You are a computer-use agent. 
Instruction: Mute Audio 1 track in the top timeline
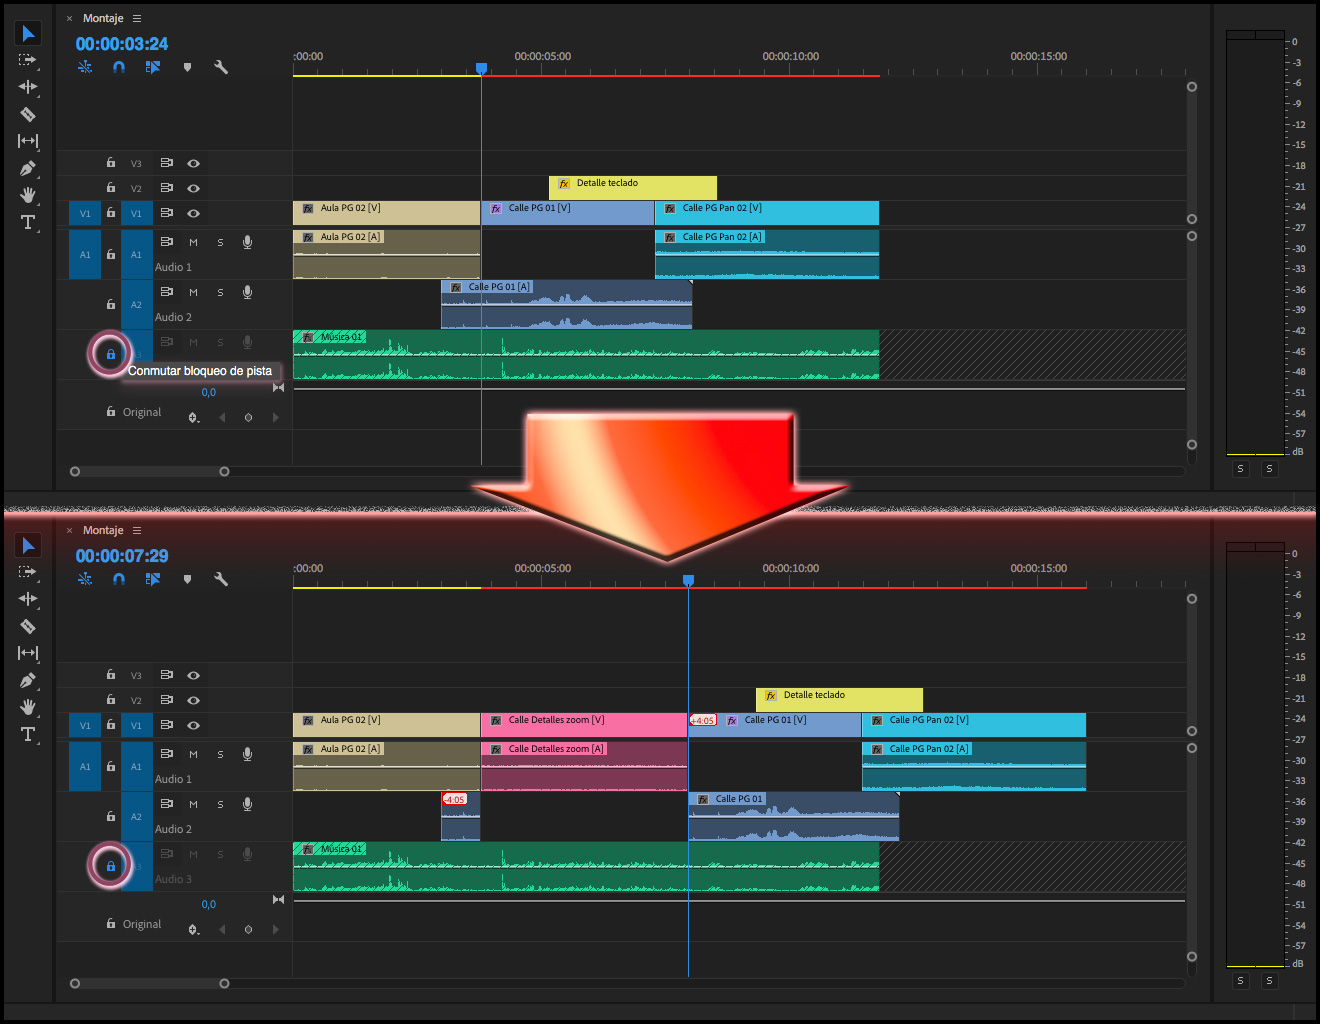pos(193,242)
